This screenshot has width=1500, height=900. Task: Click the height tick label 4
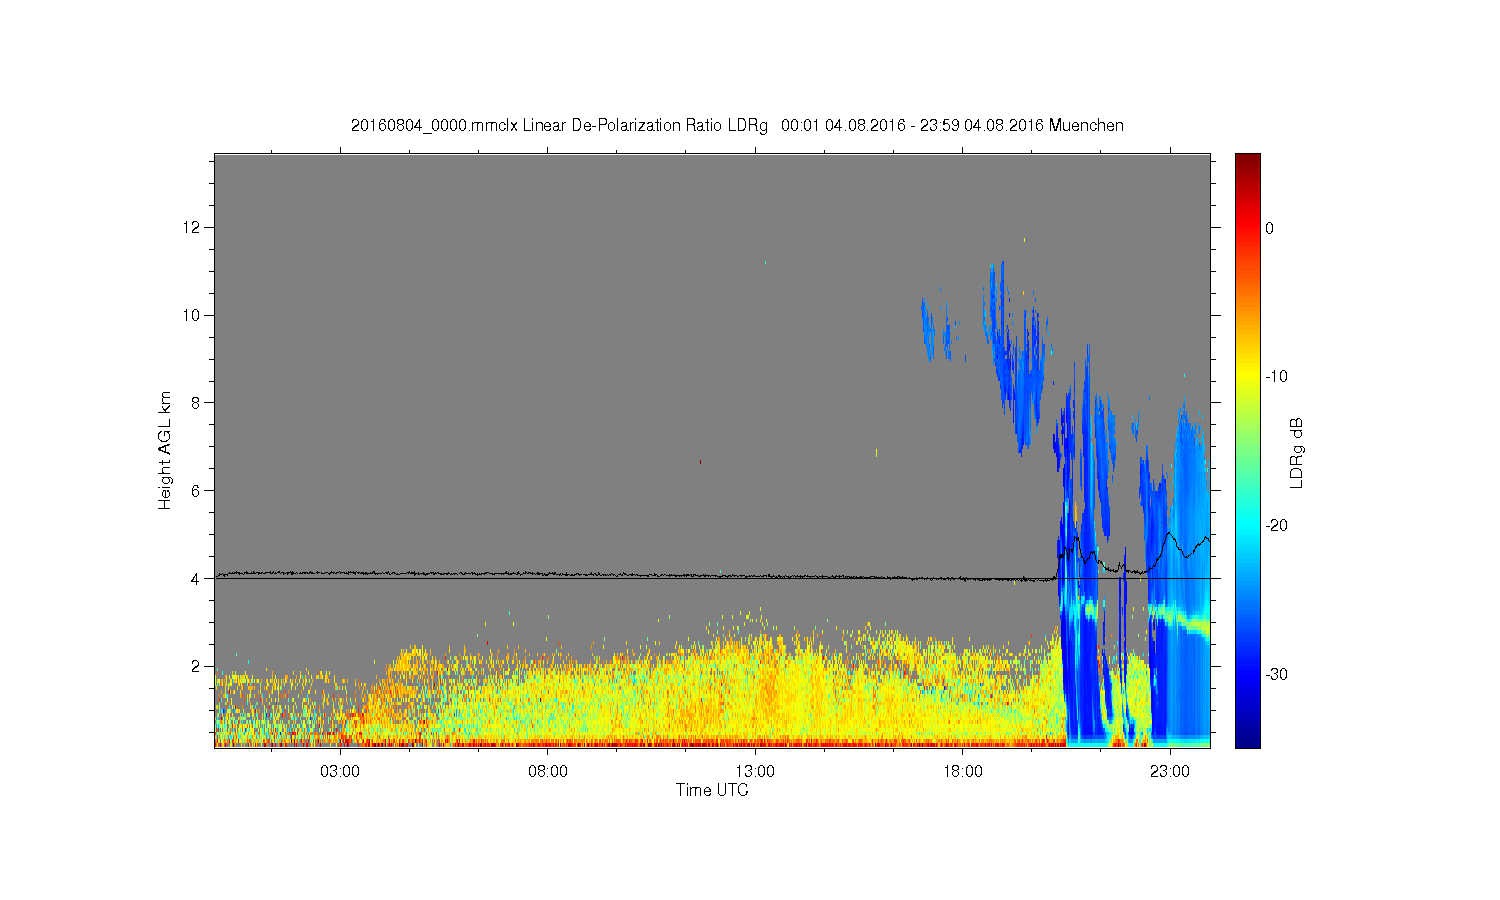tap(198, 578)
